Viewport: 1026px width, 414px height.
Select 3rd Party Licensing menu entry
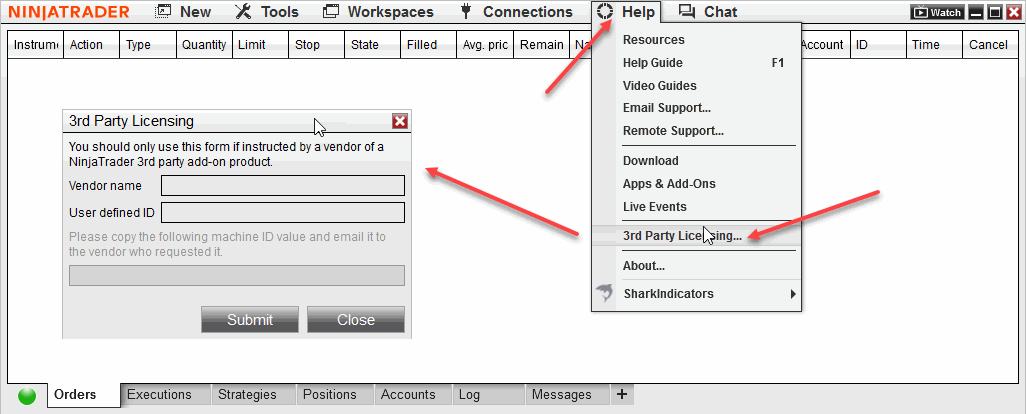pos(682,236)
